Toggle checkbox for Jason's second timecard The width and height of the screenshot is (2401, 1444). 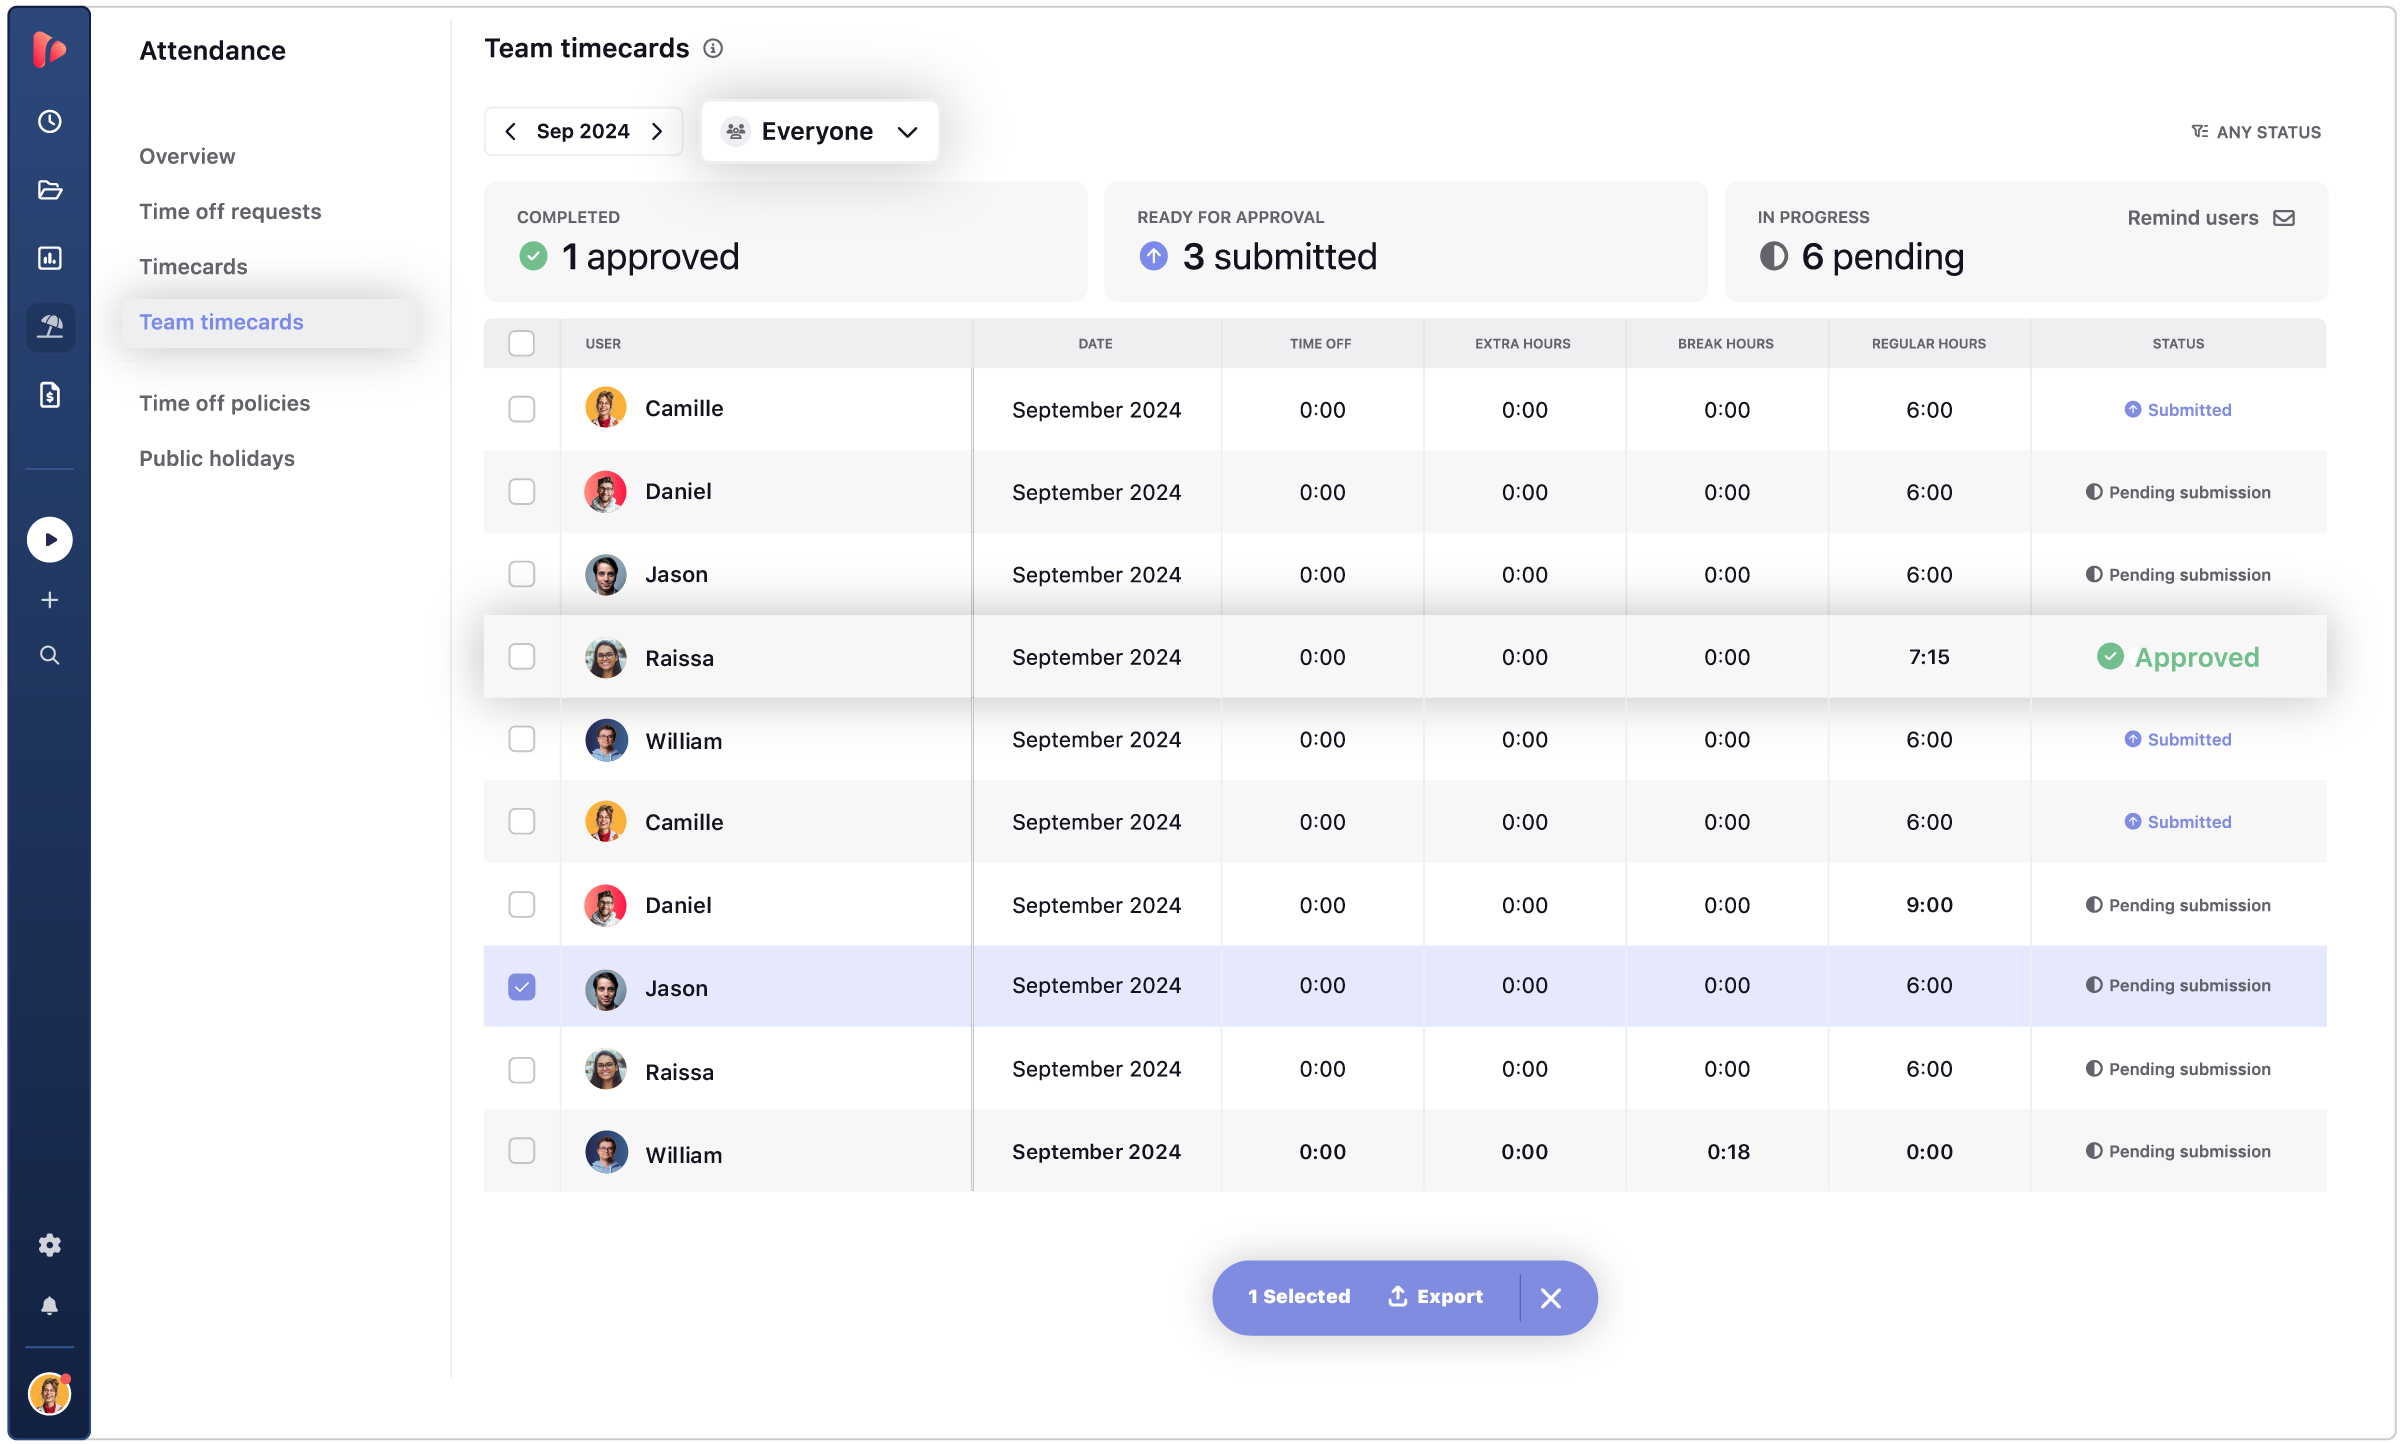click(x=521, y=986)
